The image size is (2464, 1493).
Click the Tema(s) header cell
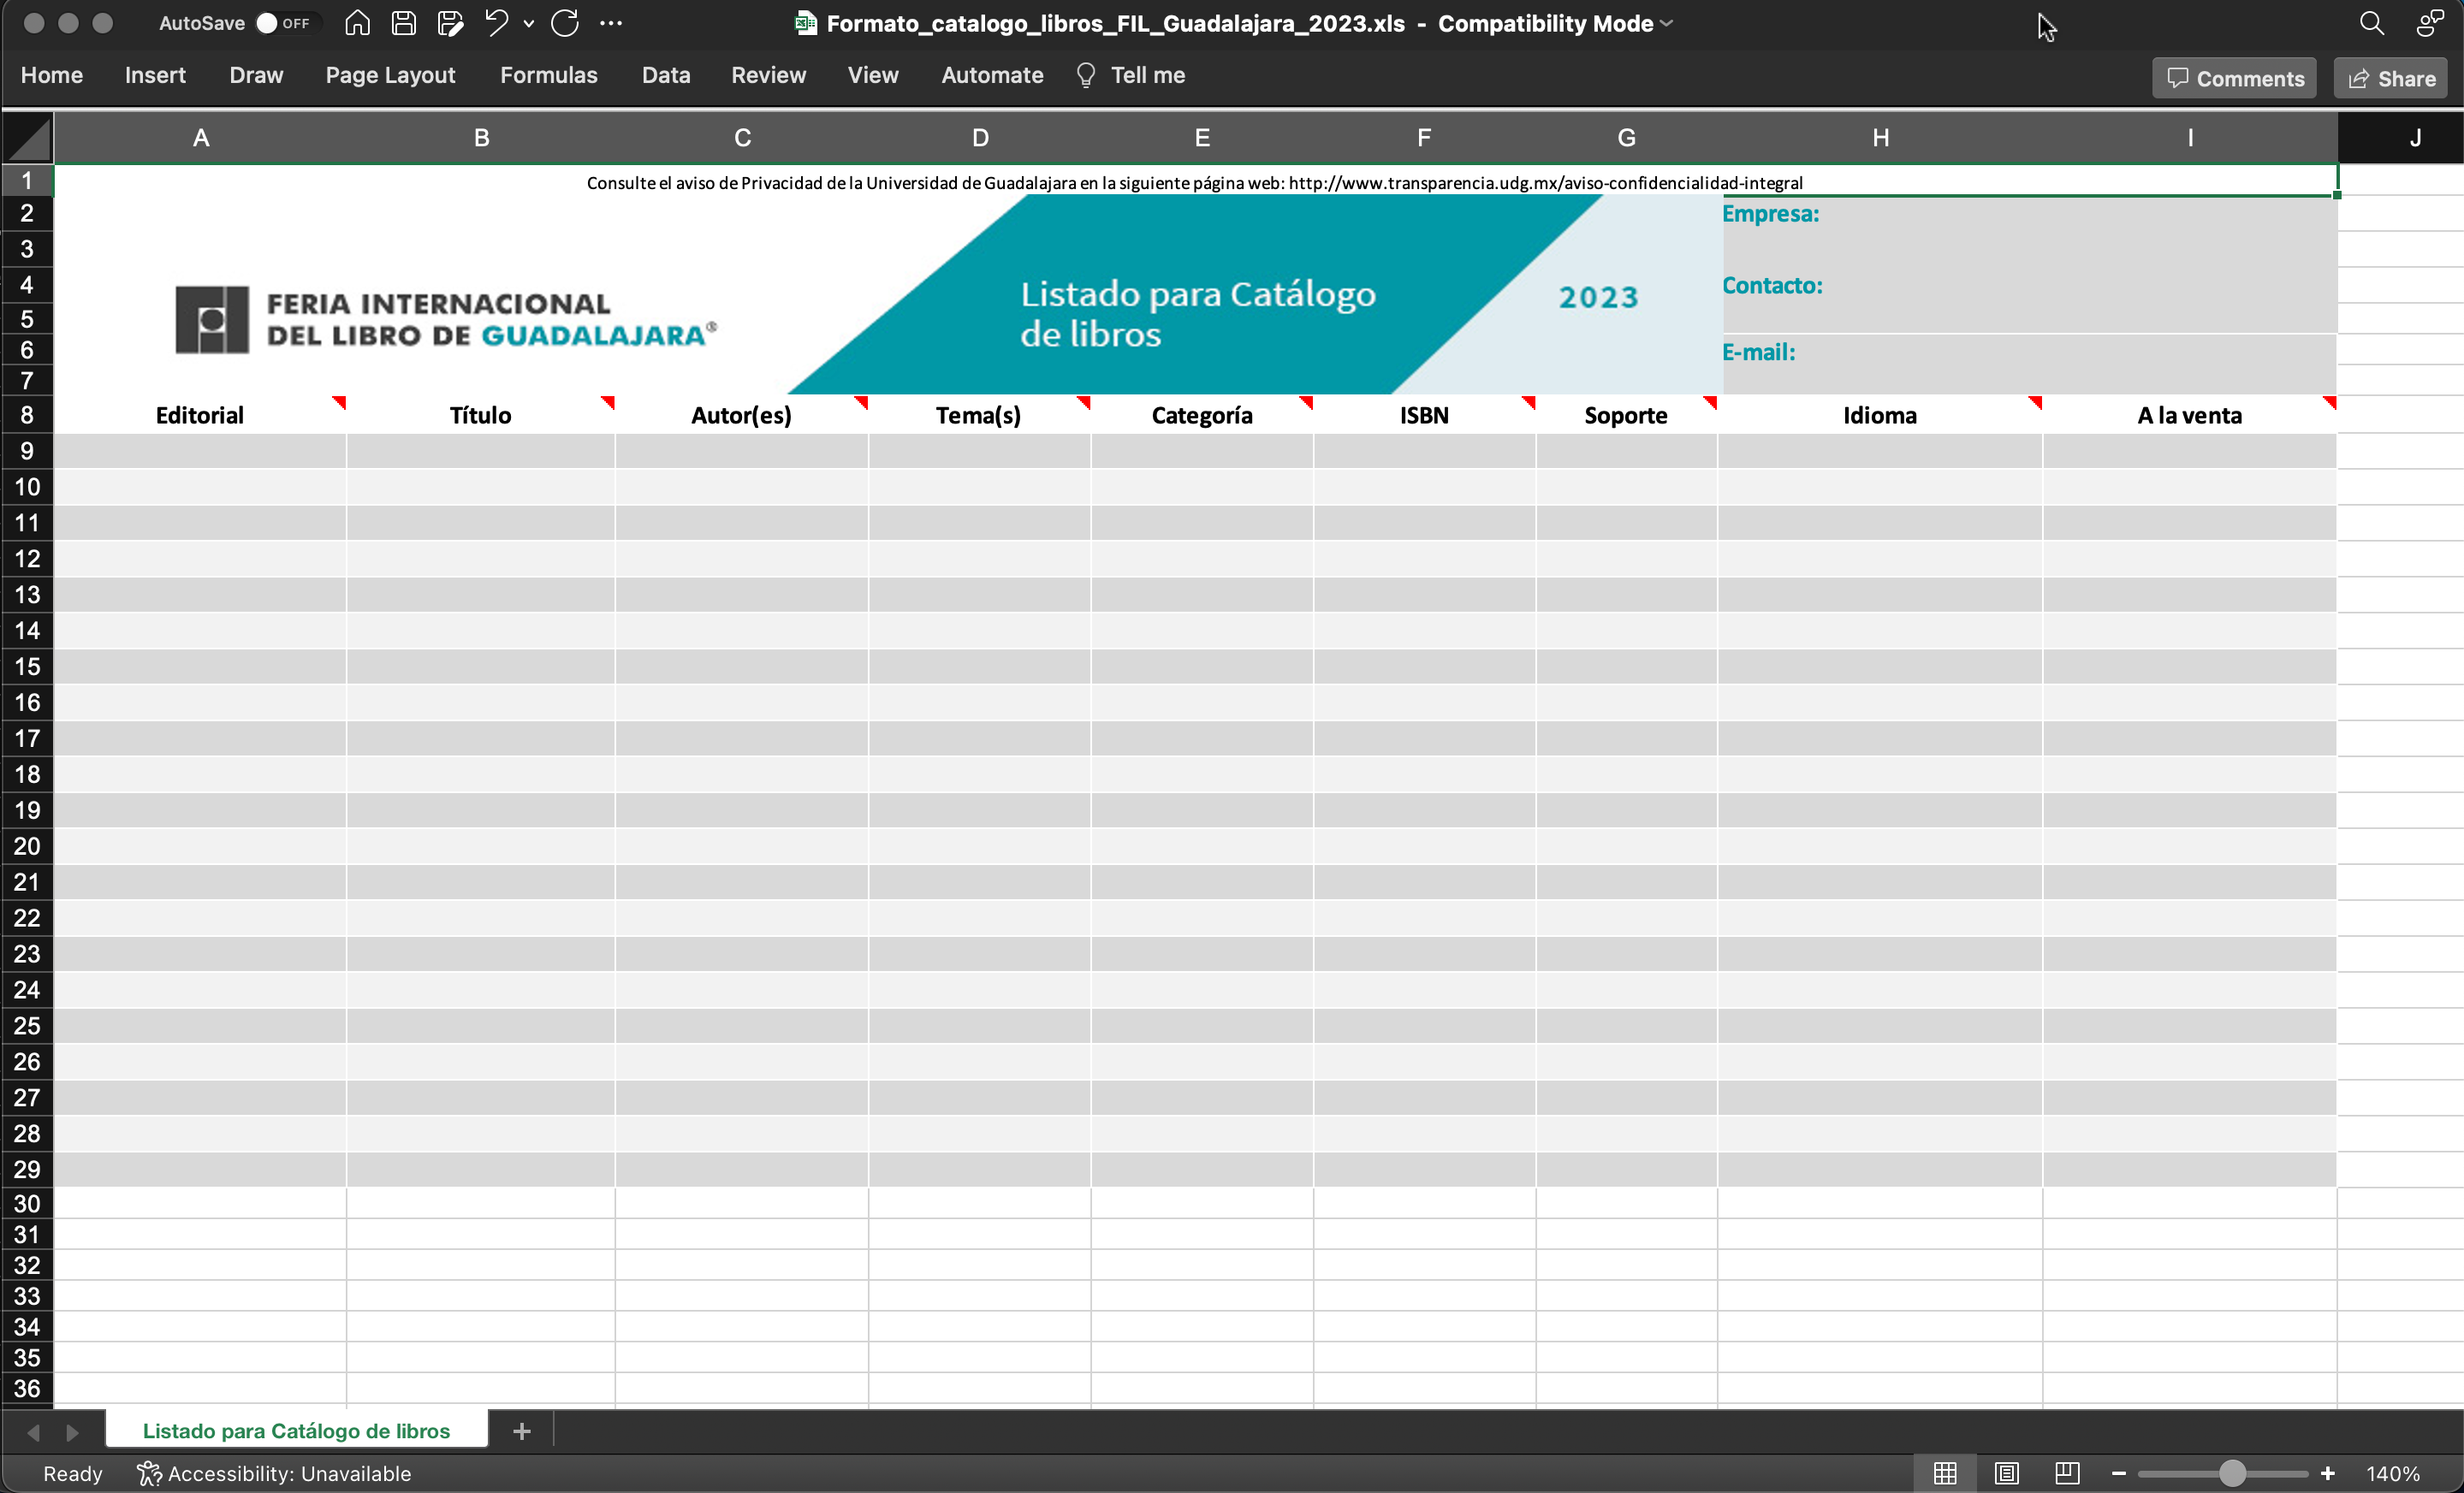click(x=980, y=415)
